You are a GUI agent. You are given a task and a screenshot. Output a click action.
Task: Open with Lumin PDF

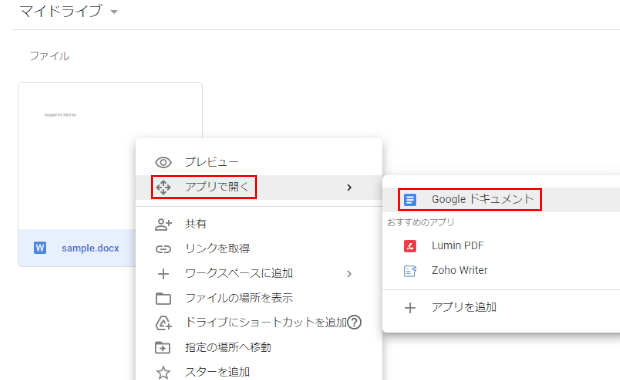(x=501, y=246)
